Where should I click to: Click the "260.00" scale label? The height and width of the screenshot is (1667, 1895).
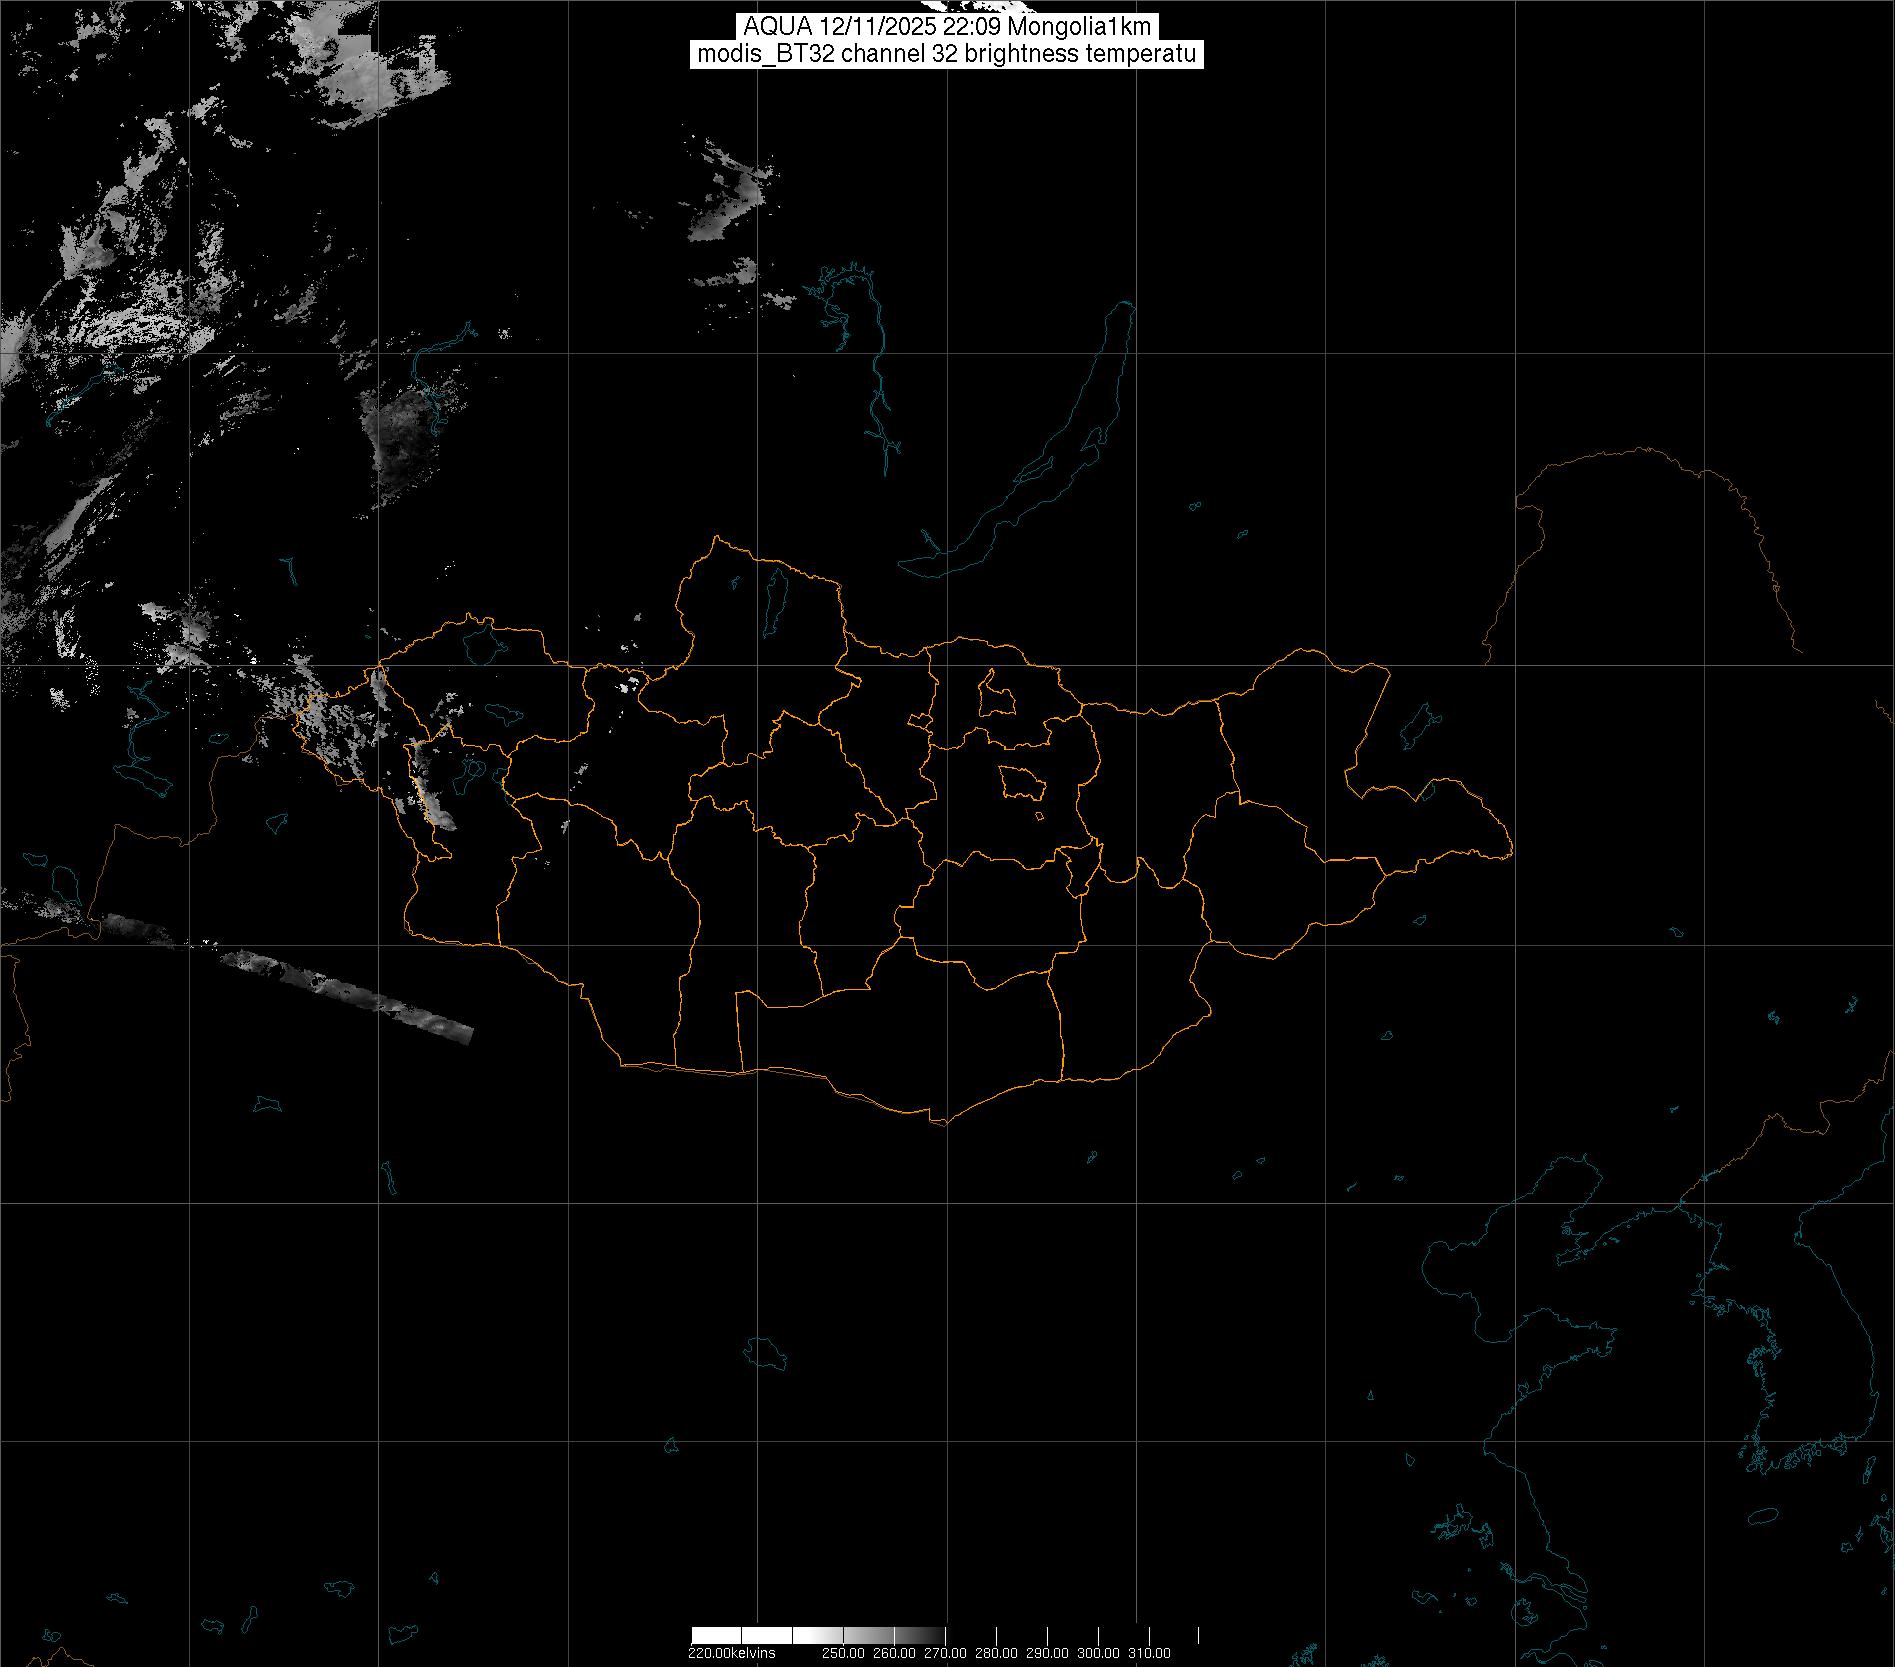[894, 1652]
